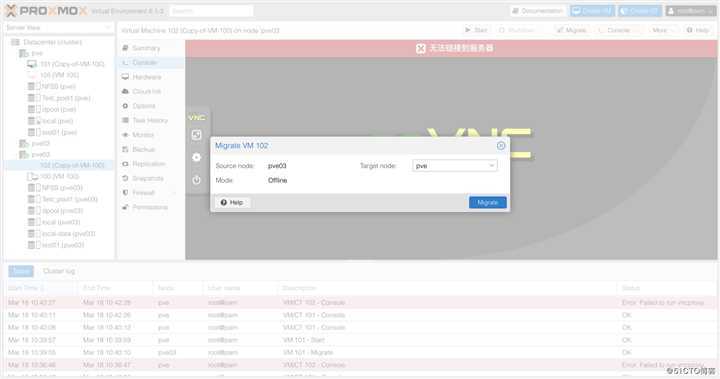This screenshot has height=379, width=720.
Task: Click the VNC fullscreen icon
Action: (197, 135)
